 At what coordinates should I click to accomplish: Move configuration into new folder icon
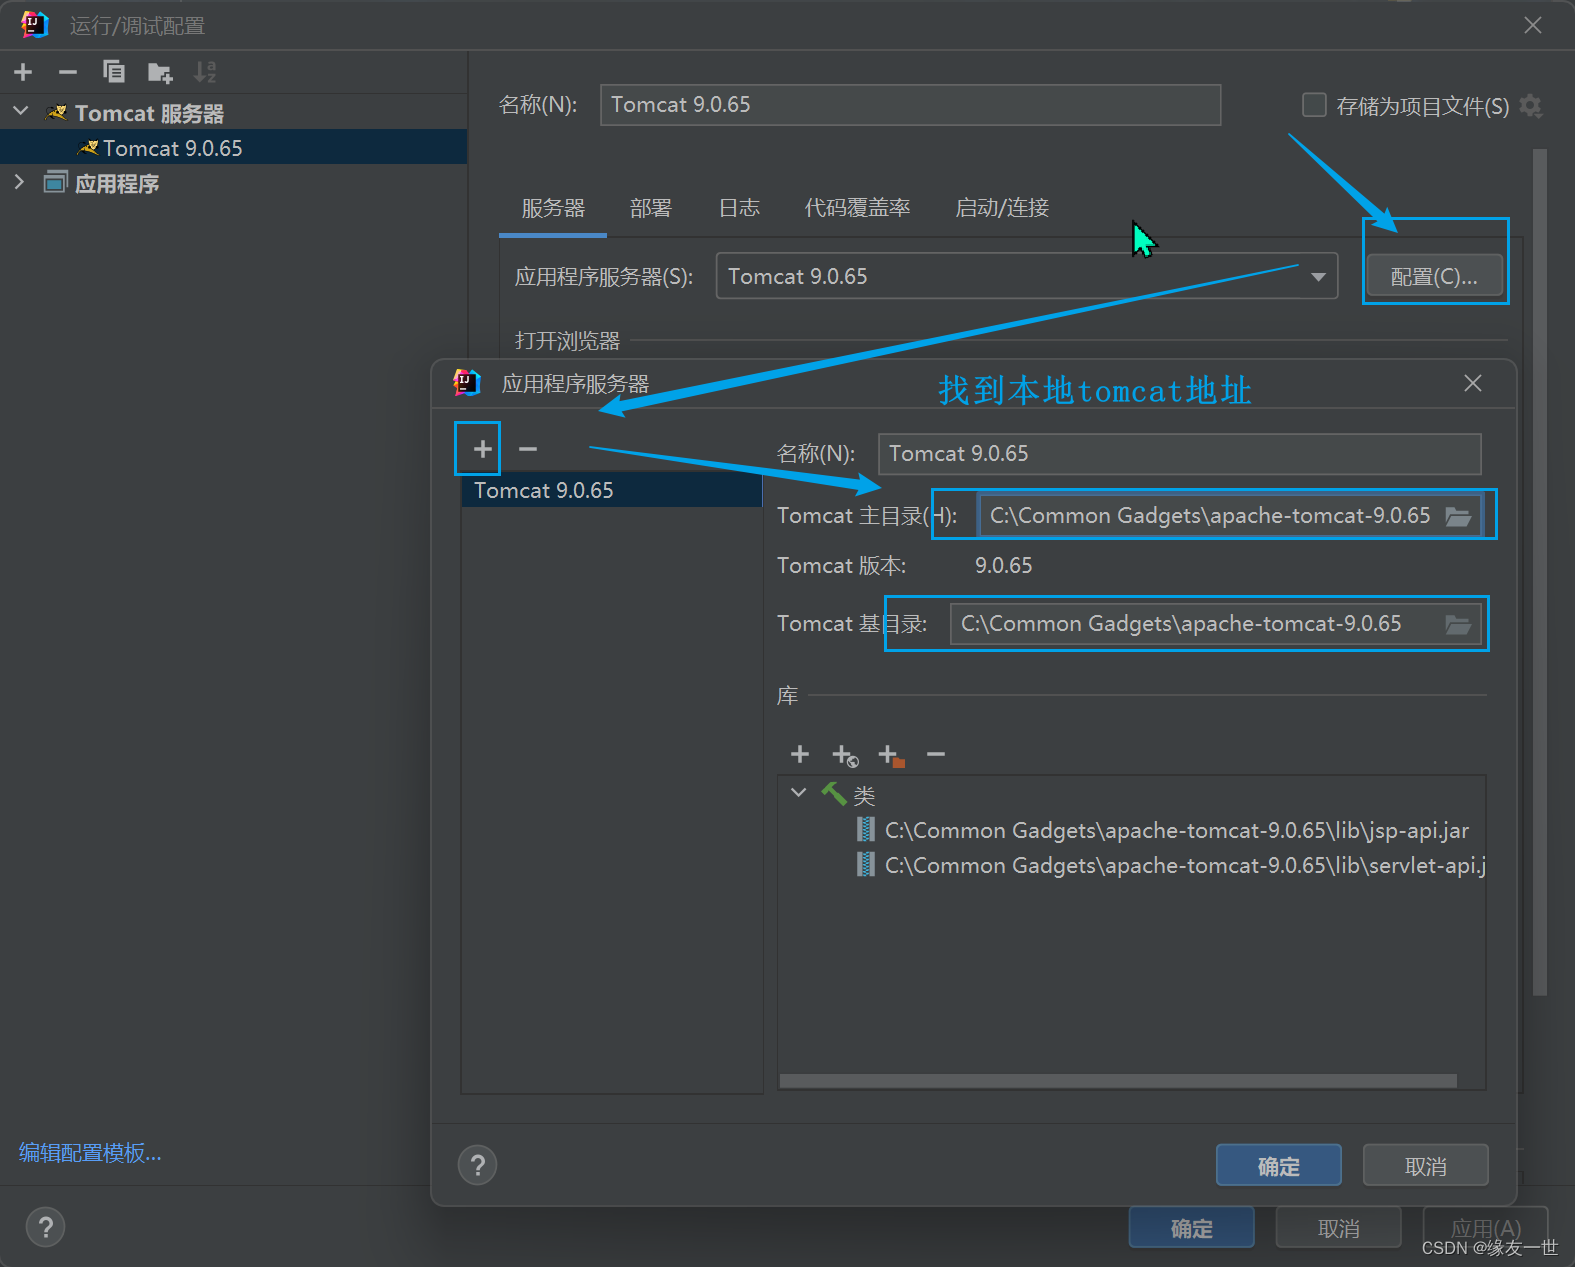click(x=160, y=72)
